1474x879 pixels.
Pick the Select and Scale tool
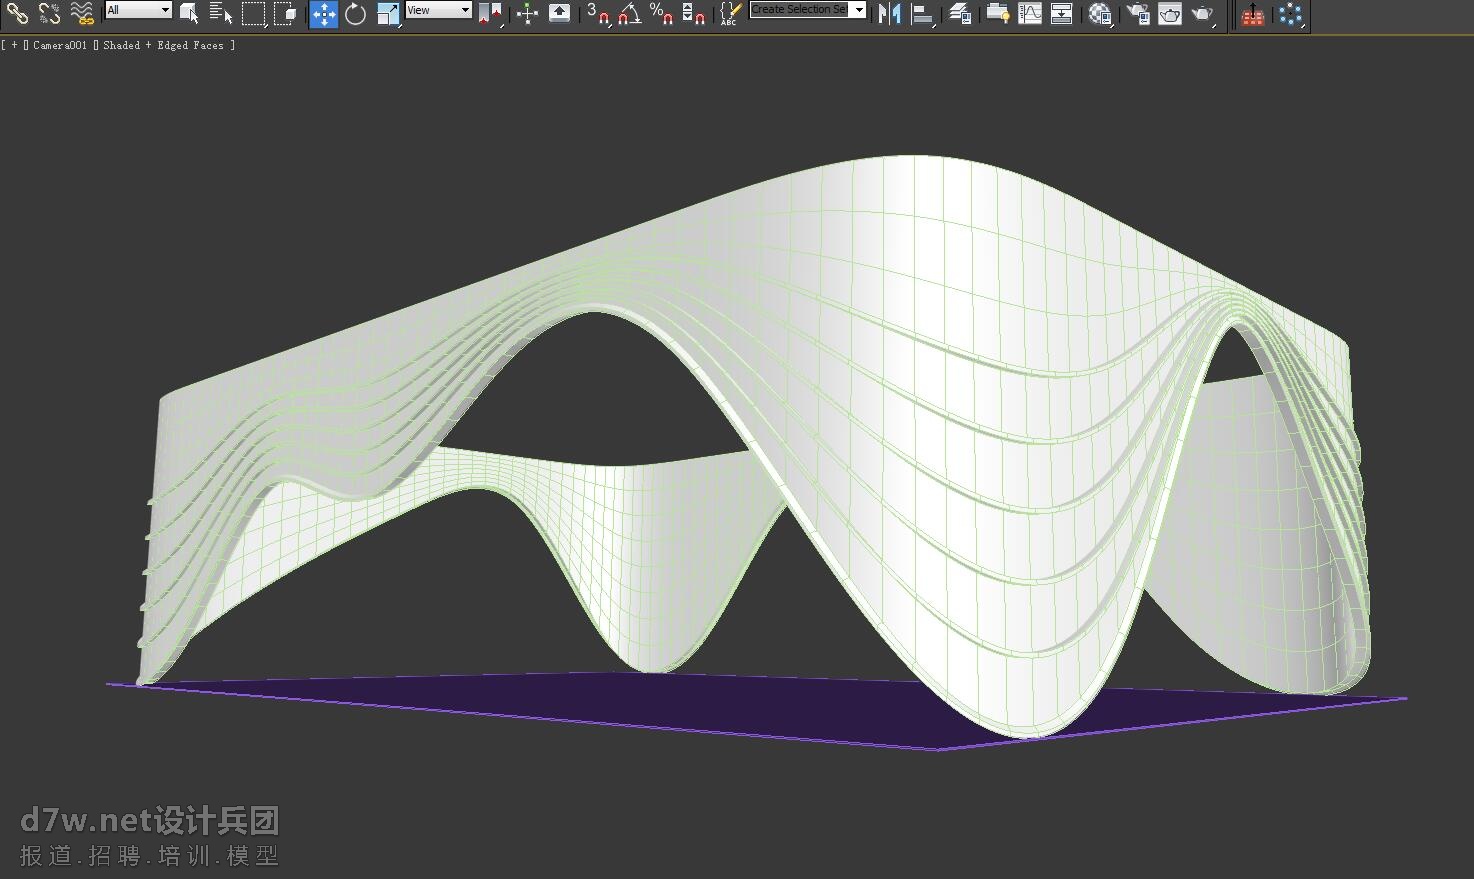pos(388,13)
